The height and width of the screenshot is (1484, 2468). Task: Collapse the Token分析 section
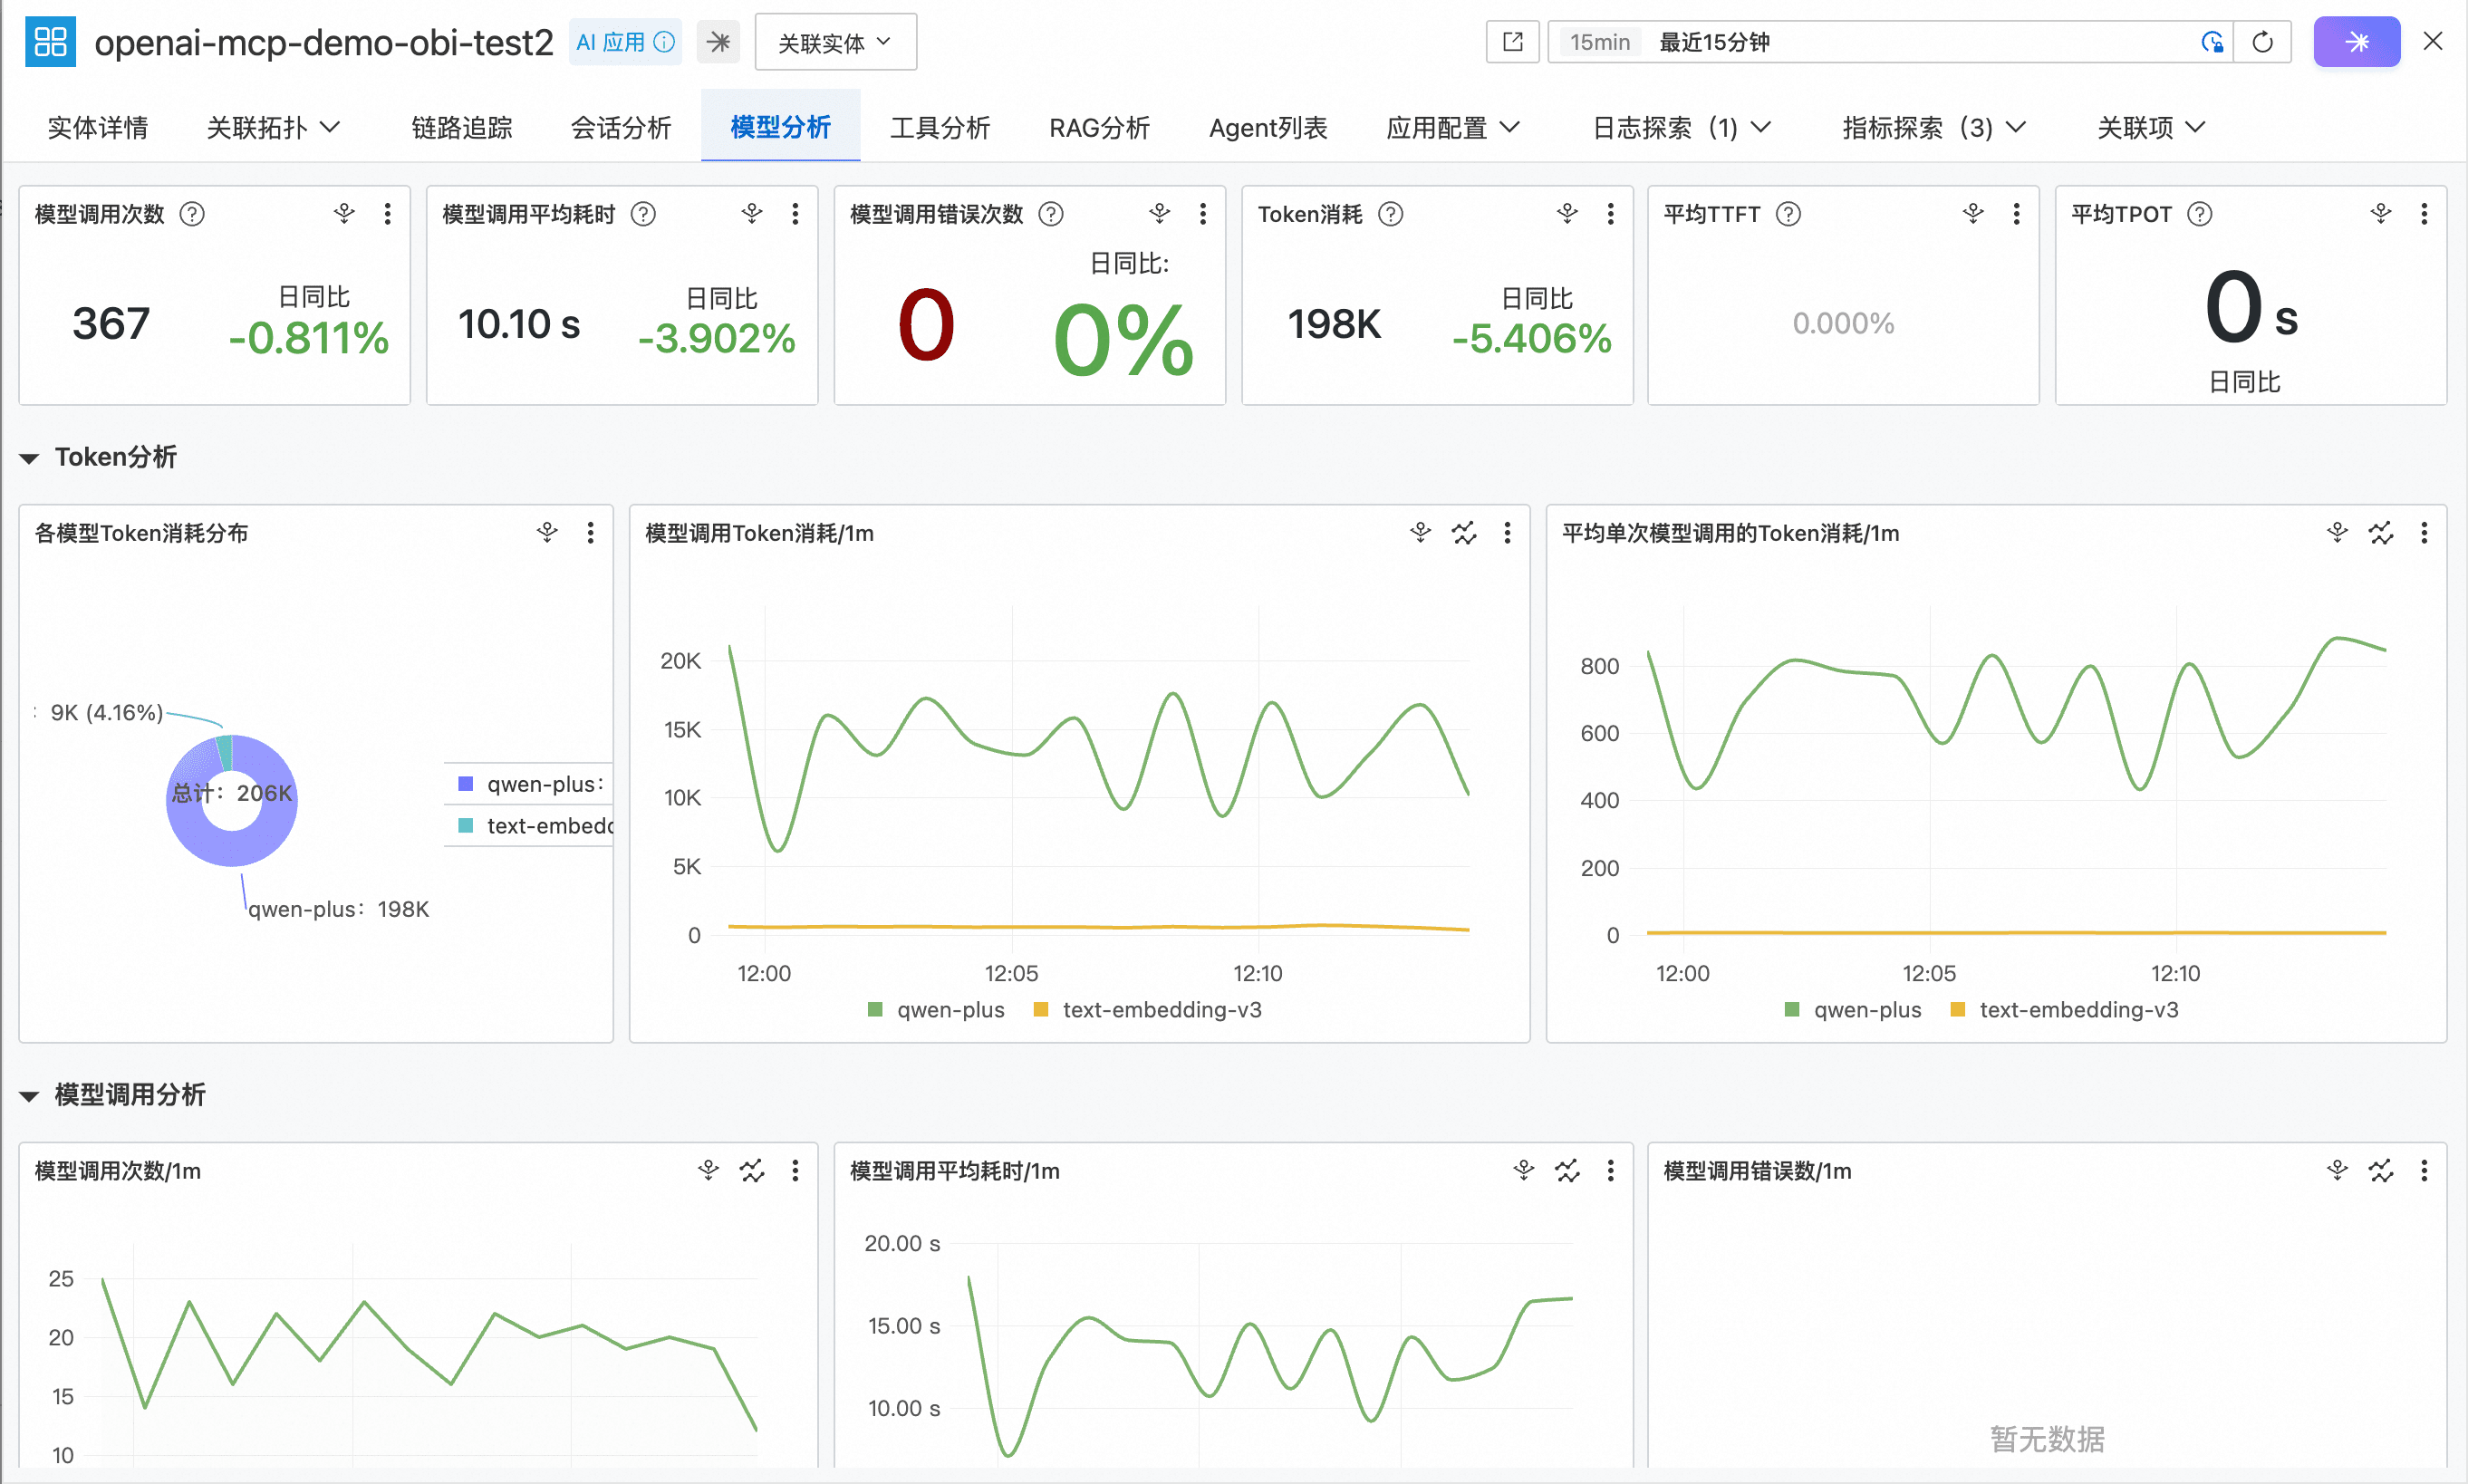[x=29, y=458]
